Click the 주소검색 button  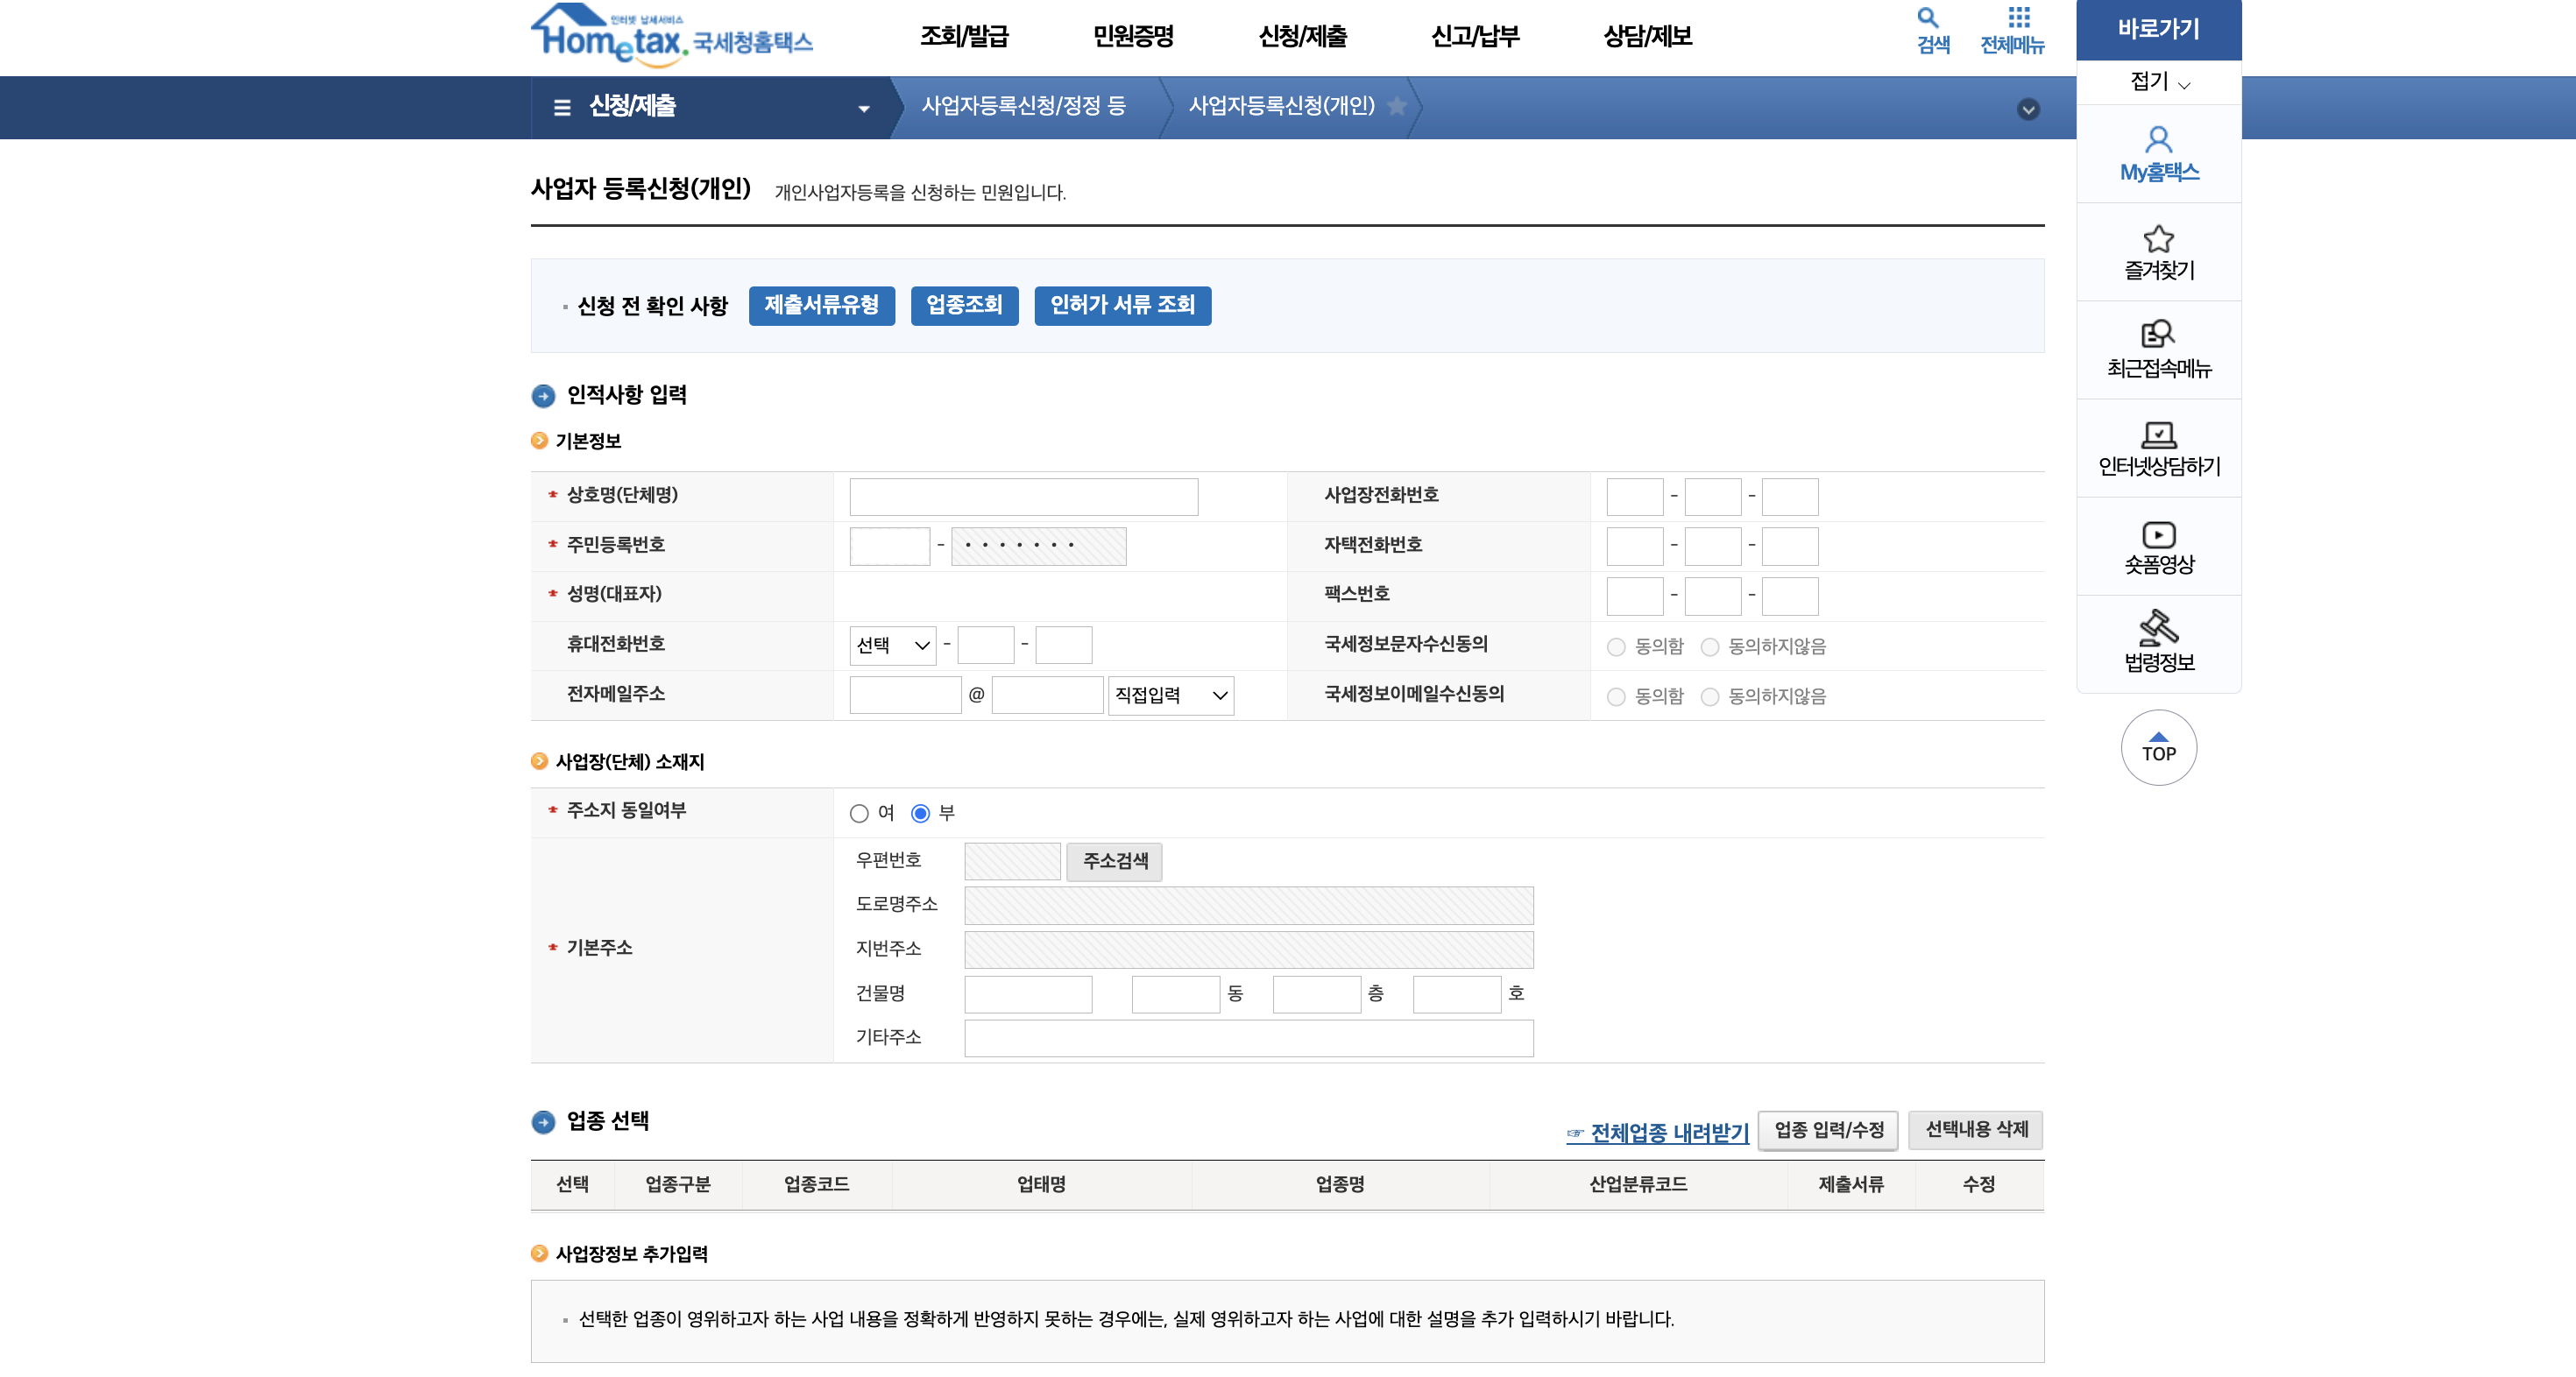[x=1114, y=861]
